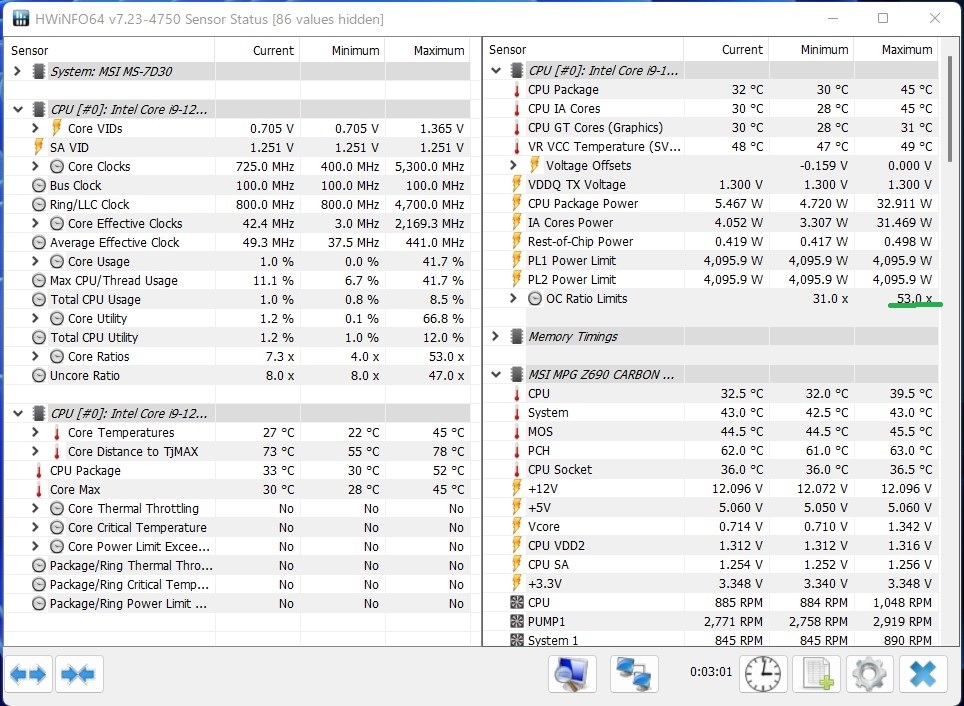The image size is (964, 706).
Task: Click the CPU Package Power lightning icon
Action: (517, 204)
